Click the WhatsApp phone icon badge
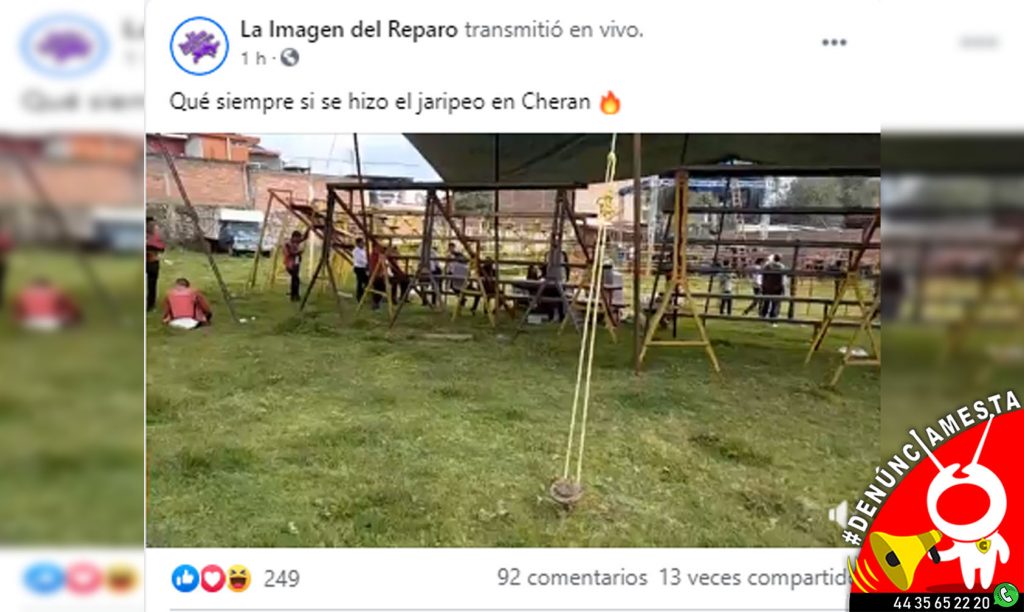 tap(1007, 595)
